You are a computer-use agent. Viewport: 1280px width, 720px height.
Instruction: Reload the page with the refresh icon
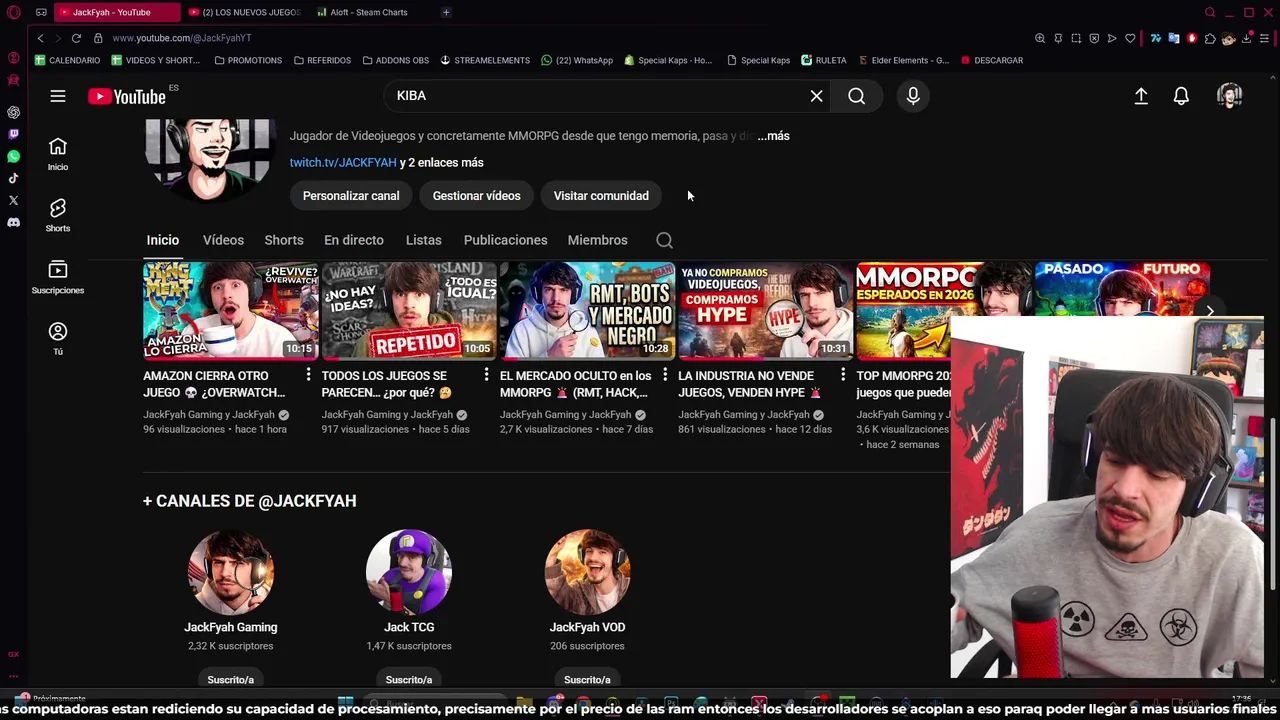click(x=76, y=38)
